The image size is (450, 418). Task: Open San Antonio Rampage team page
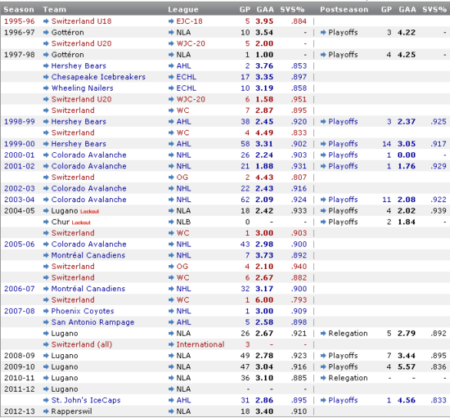[93, 322]
